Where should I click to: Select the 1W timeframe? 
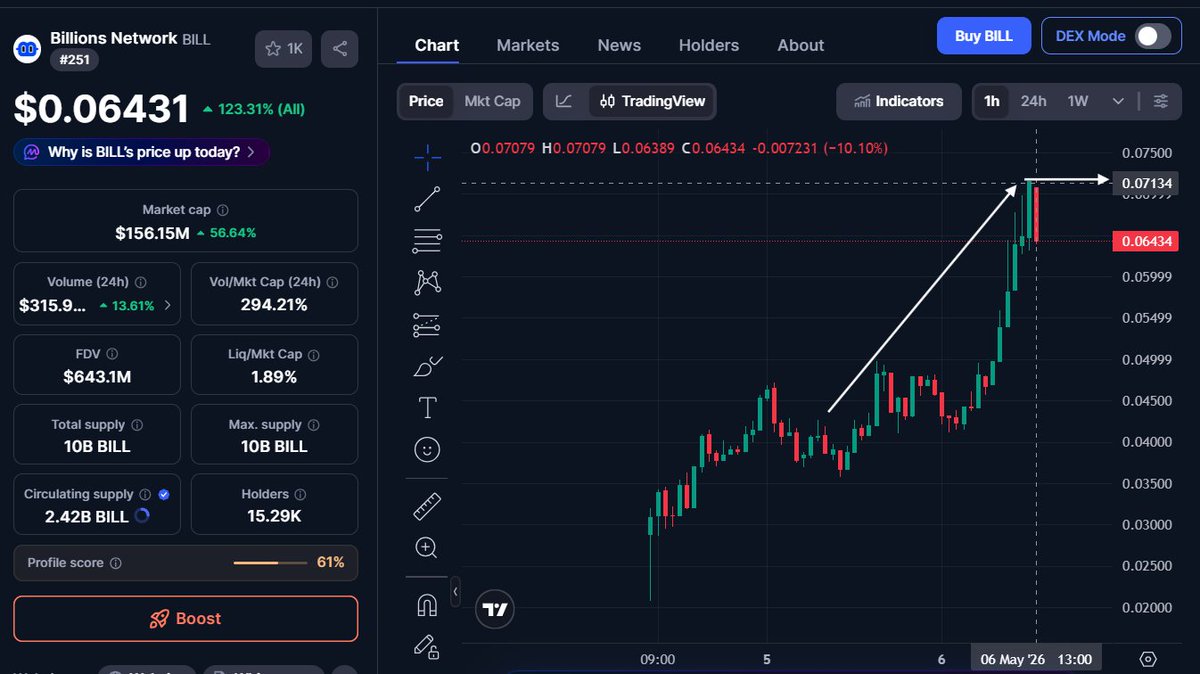pos(1078,101)
